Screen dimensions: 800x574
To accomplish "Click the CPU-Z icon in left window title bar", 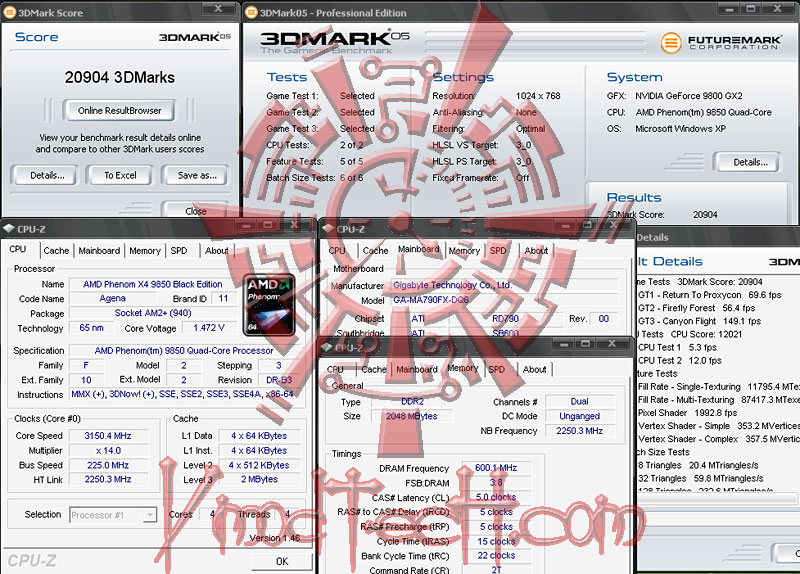I will (9, 229).
